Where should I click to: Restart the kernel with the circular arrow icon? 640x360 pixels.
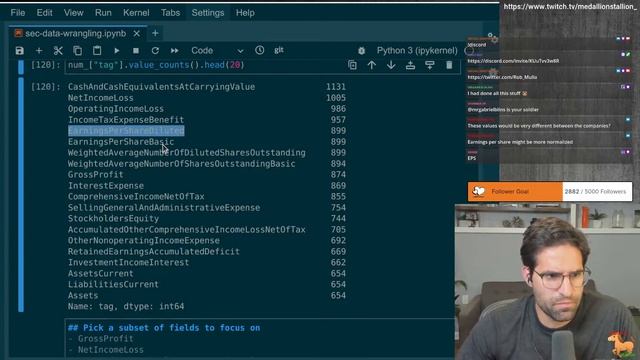pyautogui.click(x=155, y=51)
